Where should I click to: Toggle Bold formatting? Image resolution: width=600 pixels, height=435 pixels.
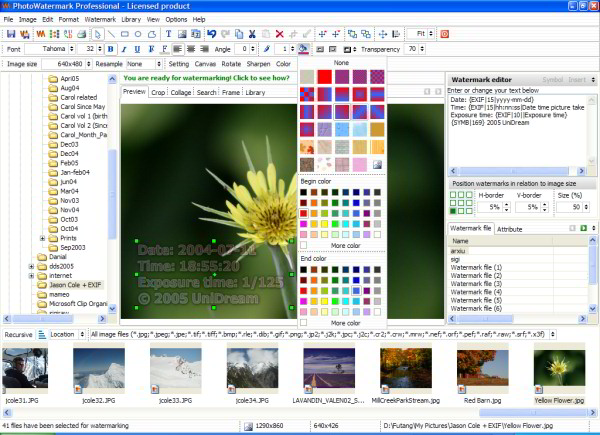[x=111, y=49]
